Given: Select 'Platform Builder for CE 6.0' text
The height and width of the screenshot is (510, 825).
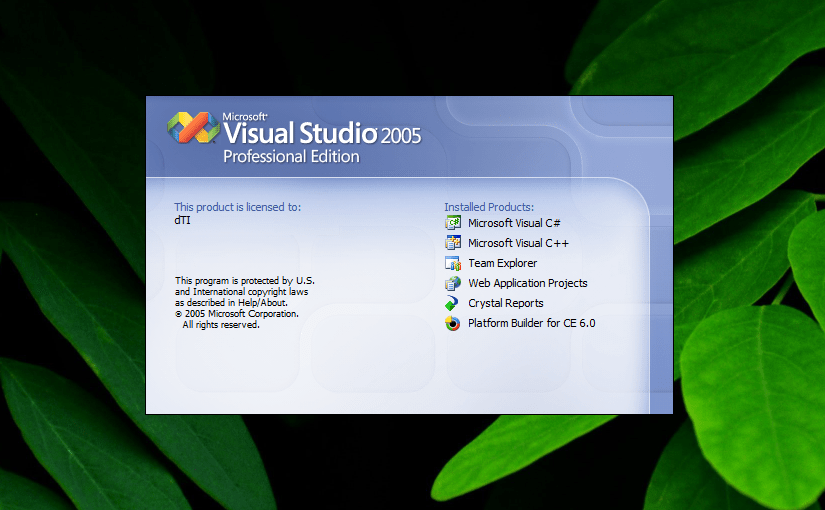Looking at the screenshot, I should (531, 323).
